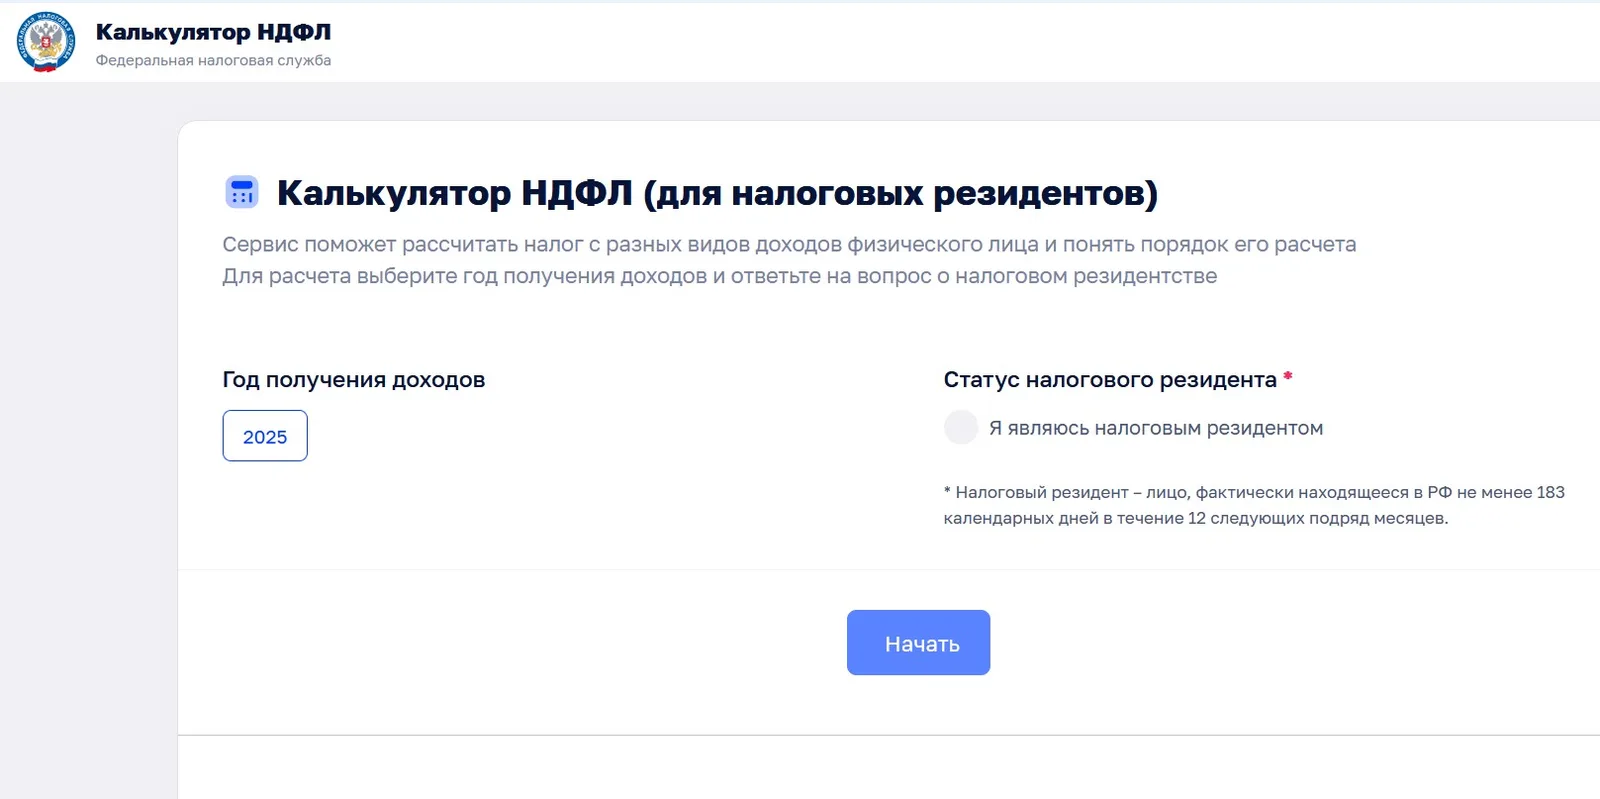The width and height of the screenshot is (1600, 799).
Task: Click the calculator icon beside the page heading
Action: pyautogui.click(x=242, y=191)
